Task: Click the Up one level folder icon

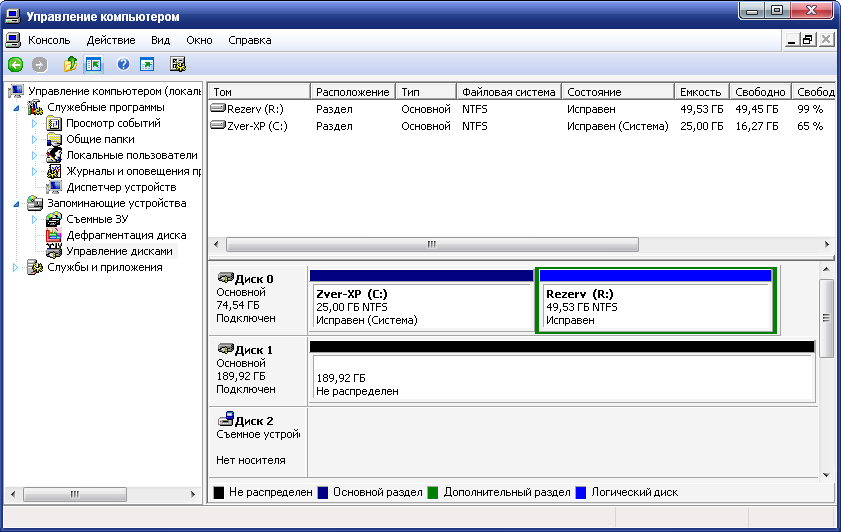Action: (70, 64)
